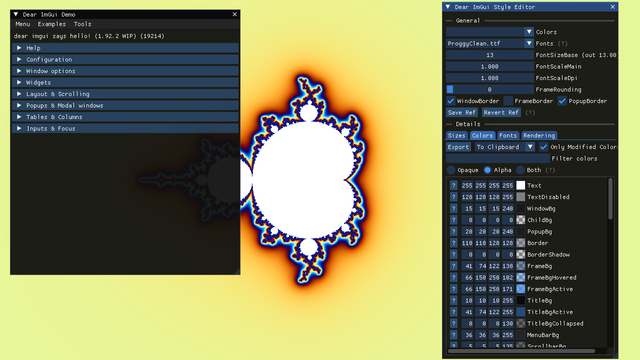Viewport: 640px width, 360px height.
Task: Click the FrameRounding slider
Action: tap(490, 89)
